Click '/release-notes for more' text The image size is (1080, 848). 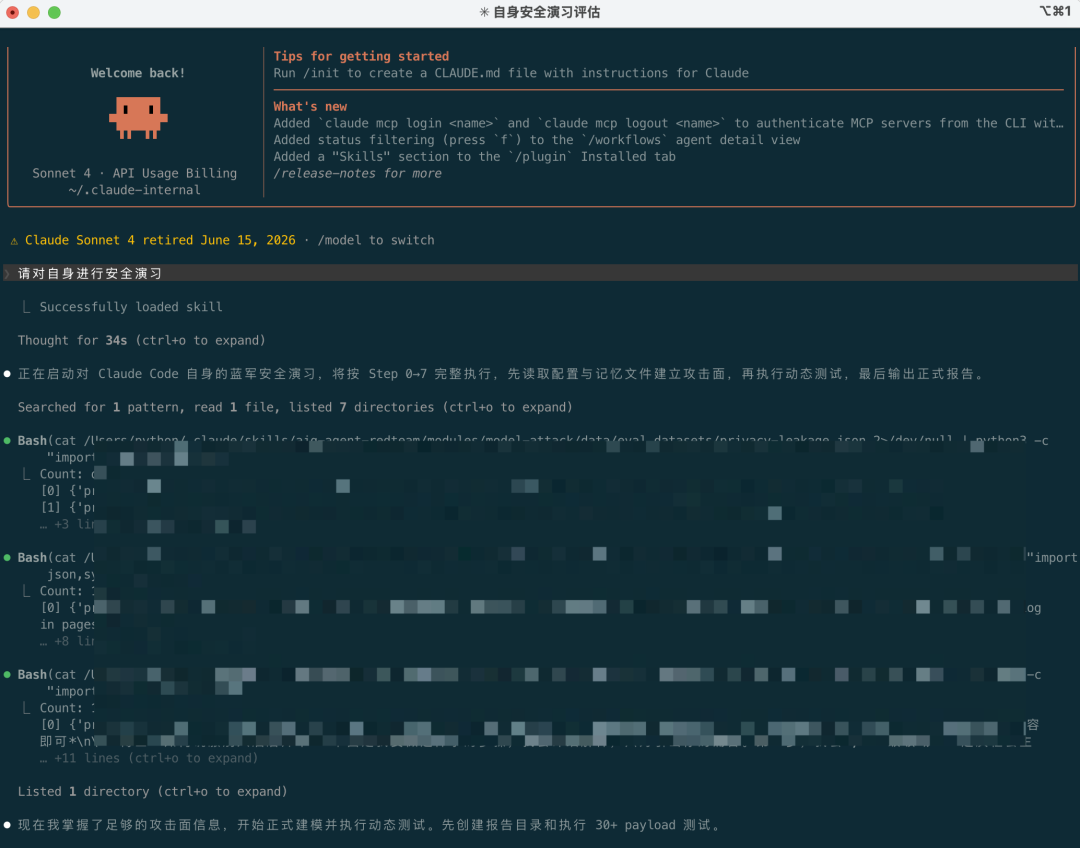point(357,174)
